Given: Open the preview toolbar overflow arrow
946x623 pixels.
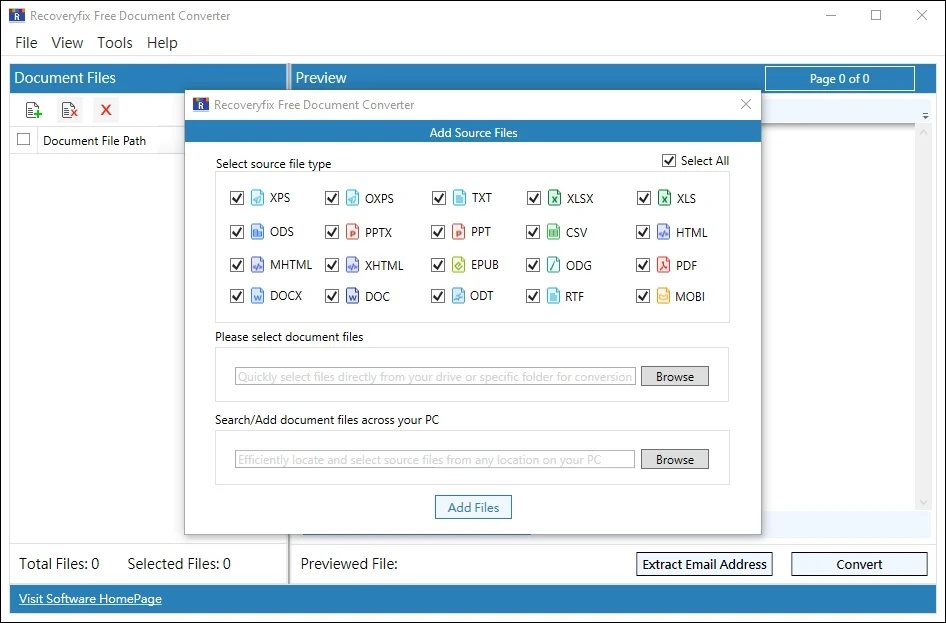Looking at the screenshot, I should point(925,115).
